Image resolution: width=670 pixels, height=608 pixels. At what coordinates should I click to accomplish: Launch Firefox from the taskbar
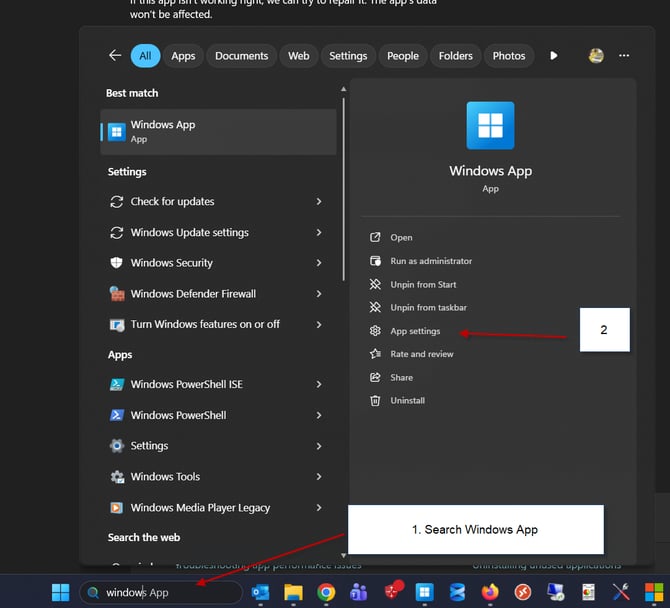490,592
